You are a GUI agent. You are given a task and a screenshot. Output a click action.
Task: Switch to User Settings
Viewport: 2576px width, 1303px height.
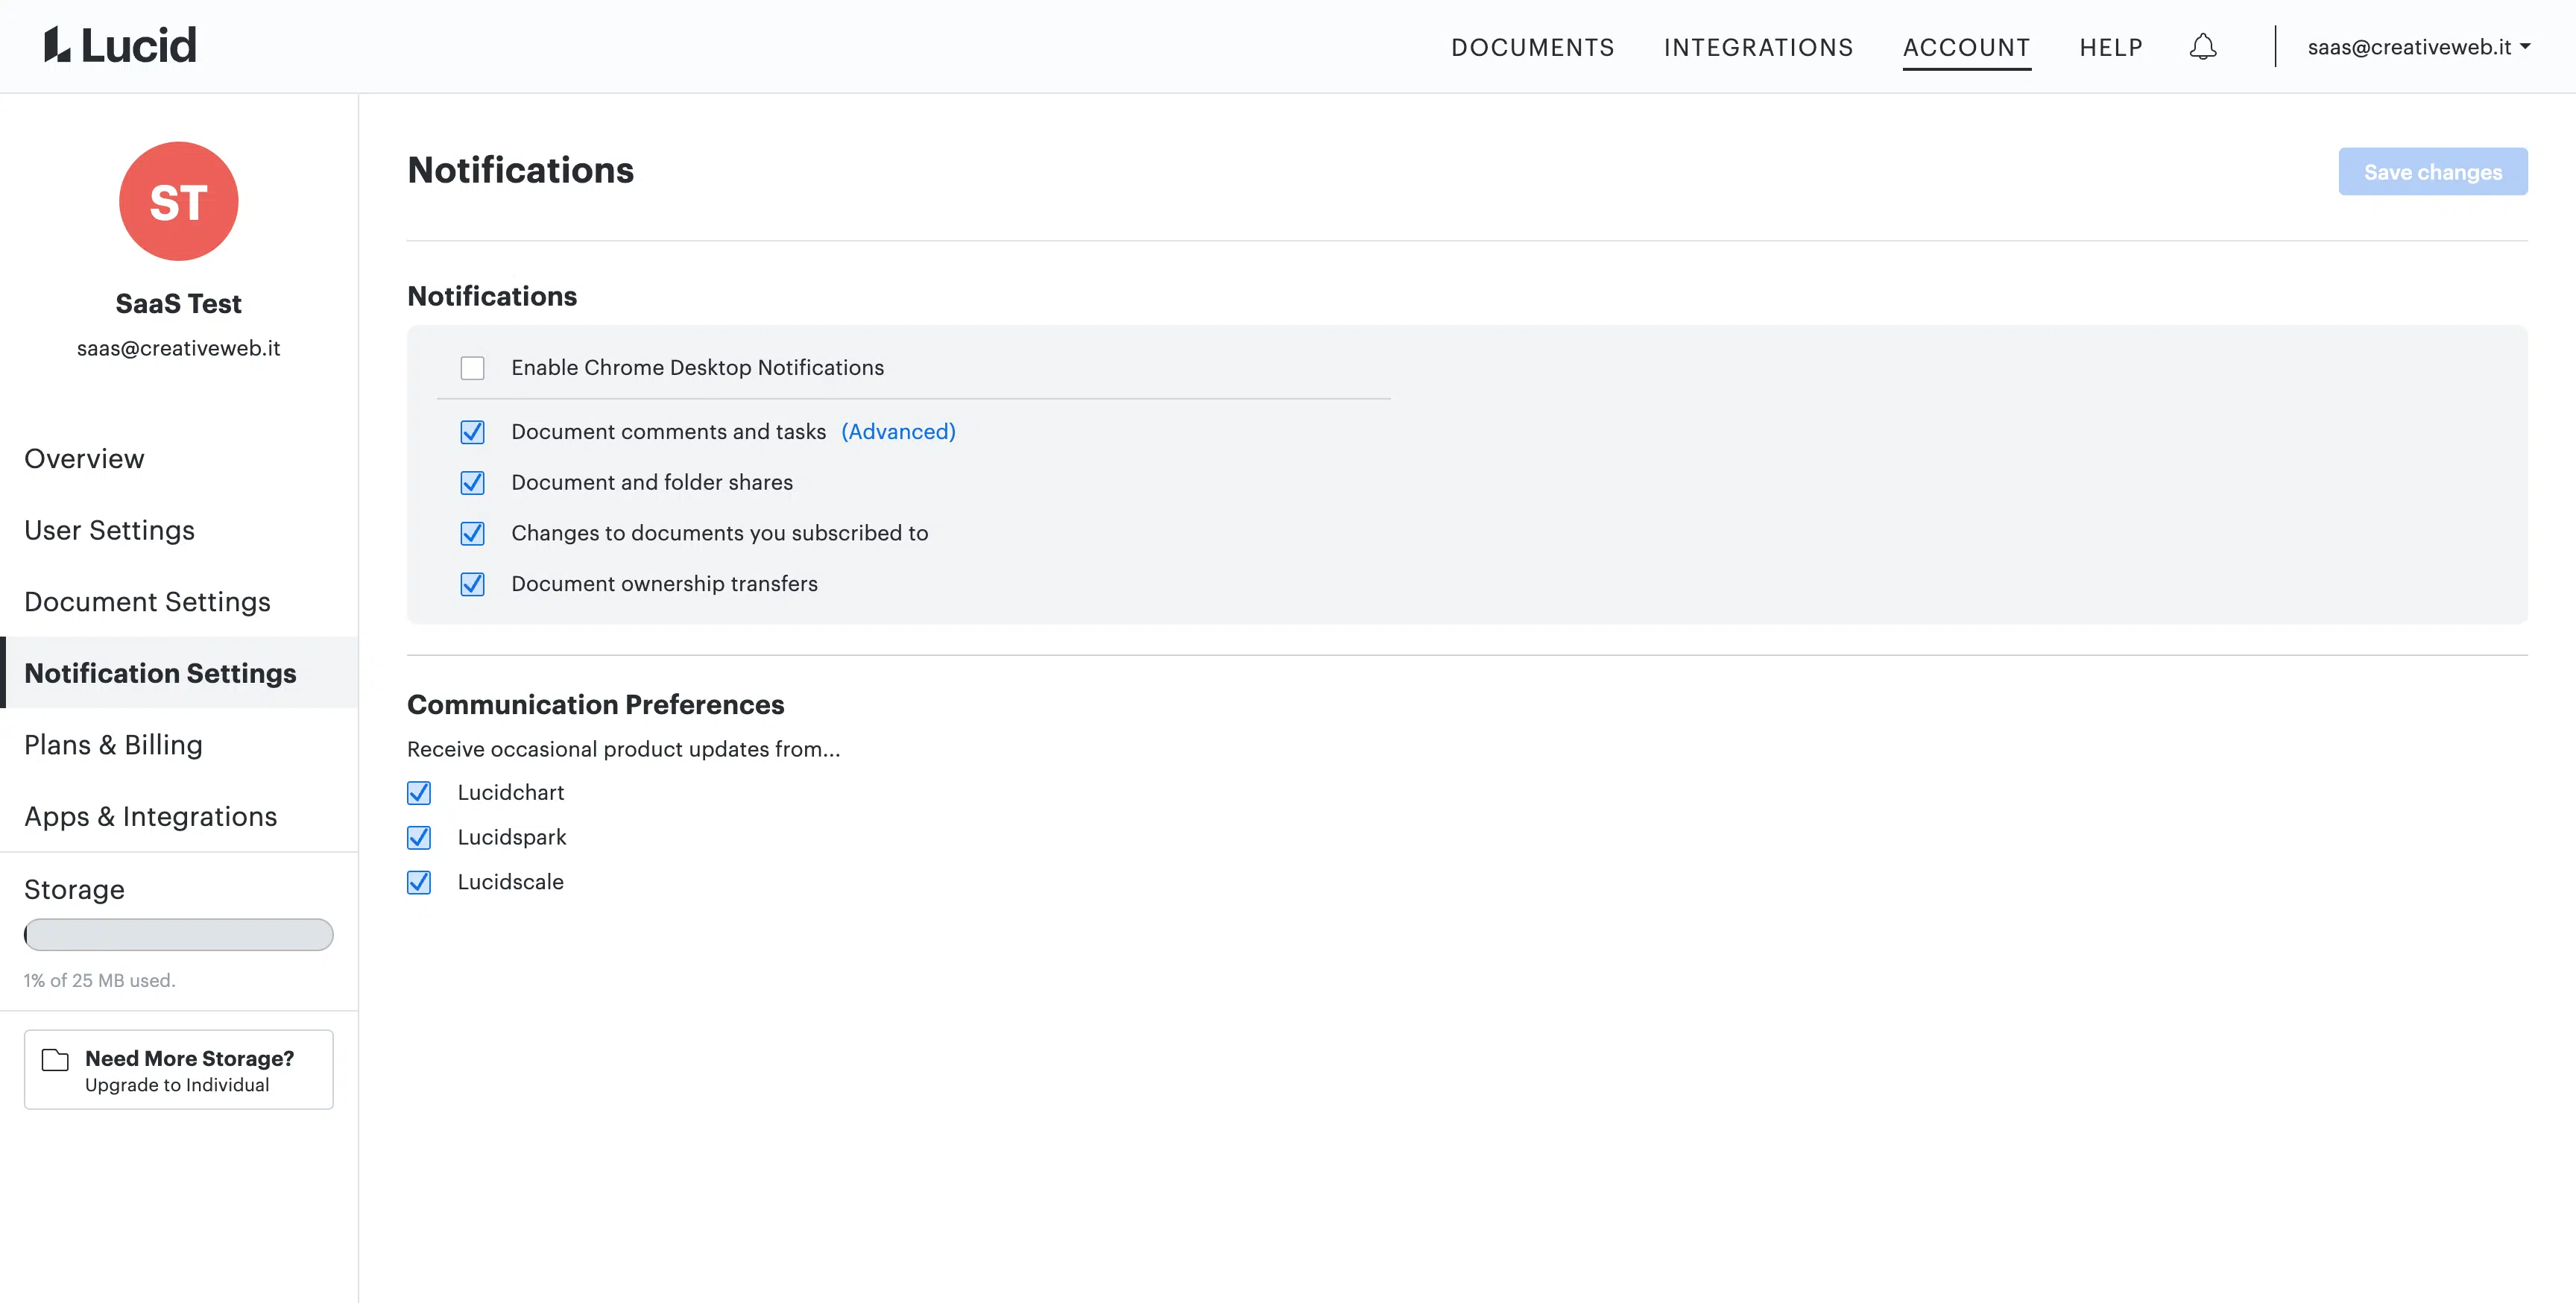click(x=179, y=530)
